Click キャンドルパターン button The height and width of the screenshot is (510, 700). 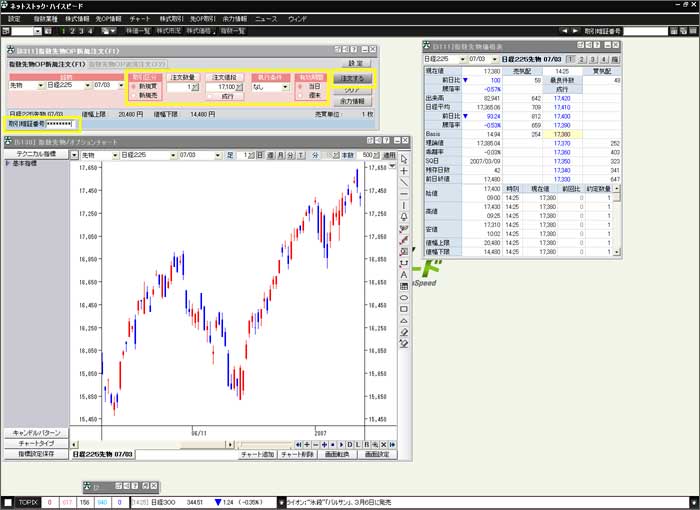point(36,433)
